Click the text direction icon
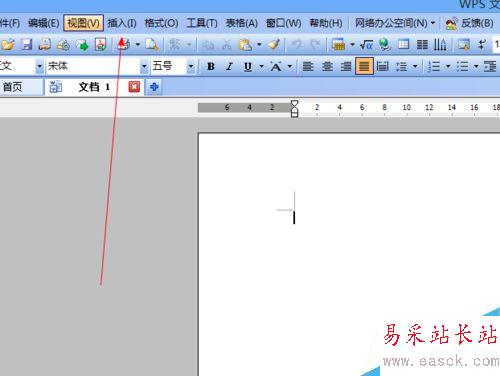Image resolution: width=500 pixels, height=376 pixels. [440, 44]
